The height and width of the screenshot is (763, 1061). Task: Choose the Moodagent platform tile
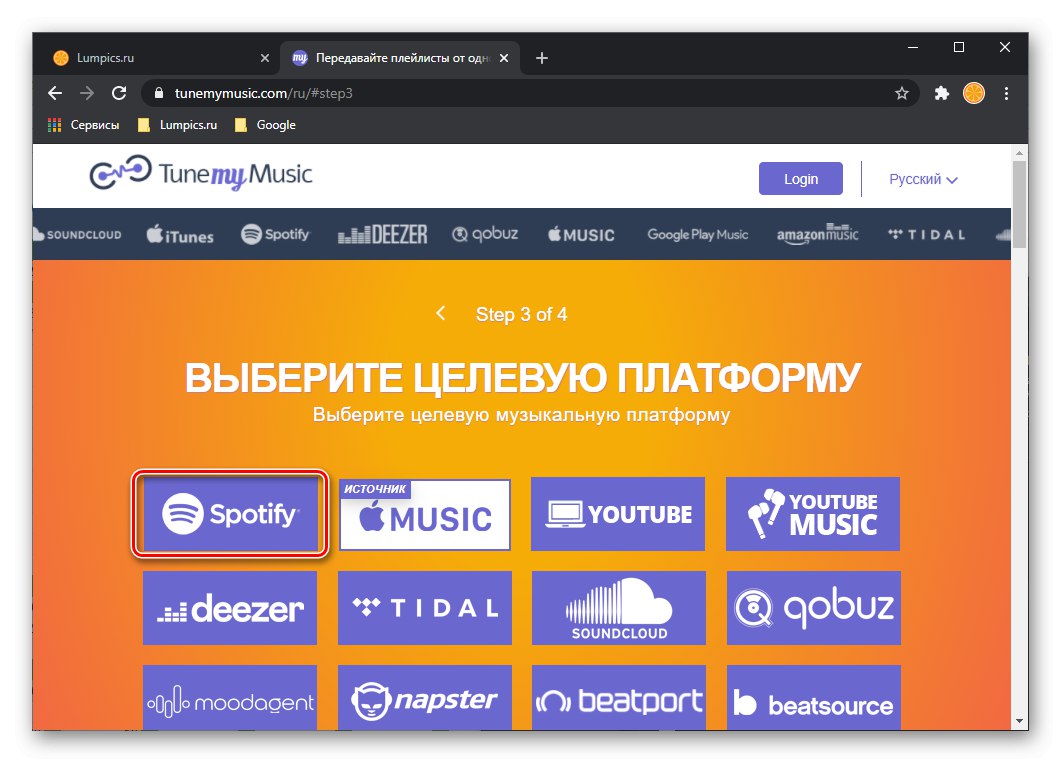point(230,697)
